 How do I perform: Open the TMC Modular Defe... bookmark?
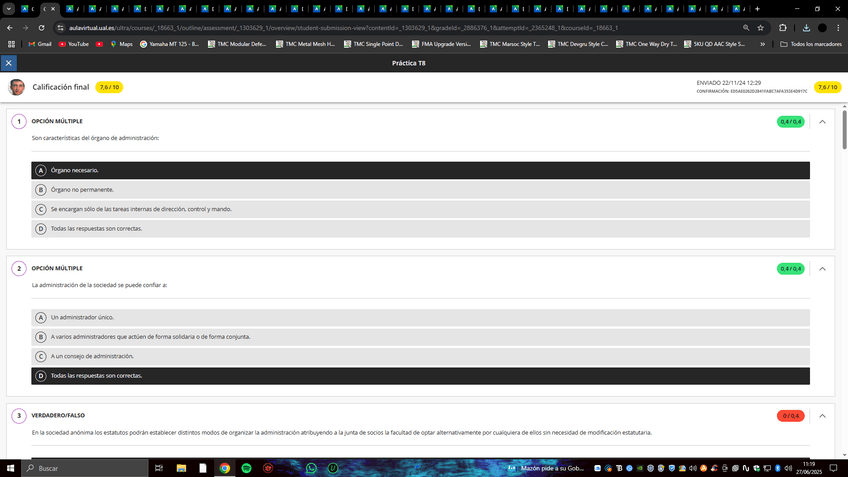tap(237, 44)
